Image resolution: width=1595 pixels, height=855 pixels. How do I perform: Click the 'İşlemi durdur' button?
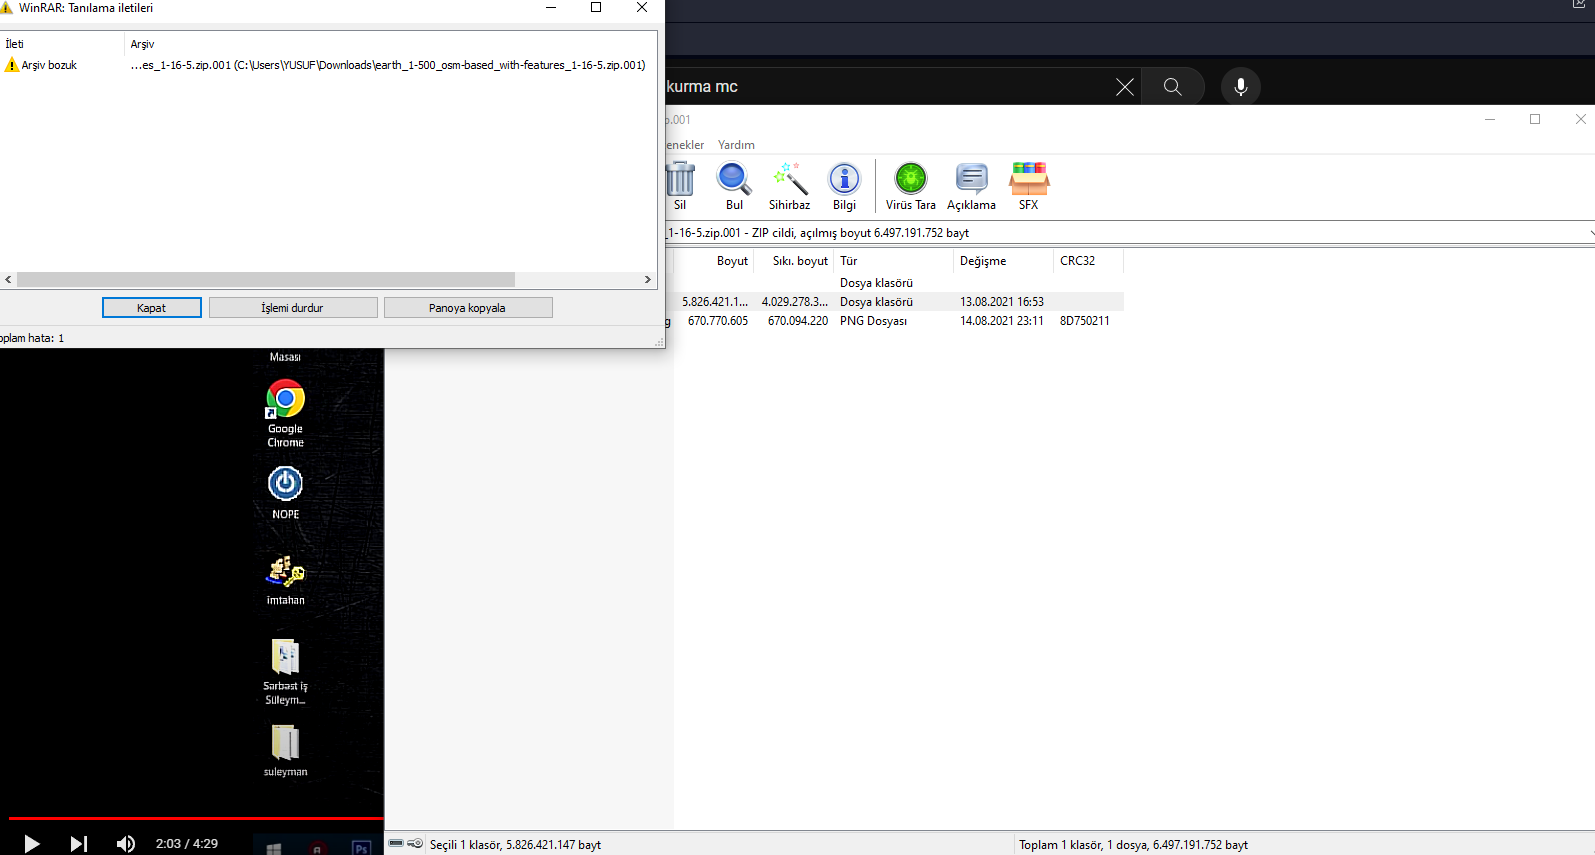[x=293, y=308]
